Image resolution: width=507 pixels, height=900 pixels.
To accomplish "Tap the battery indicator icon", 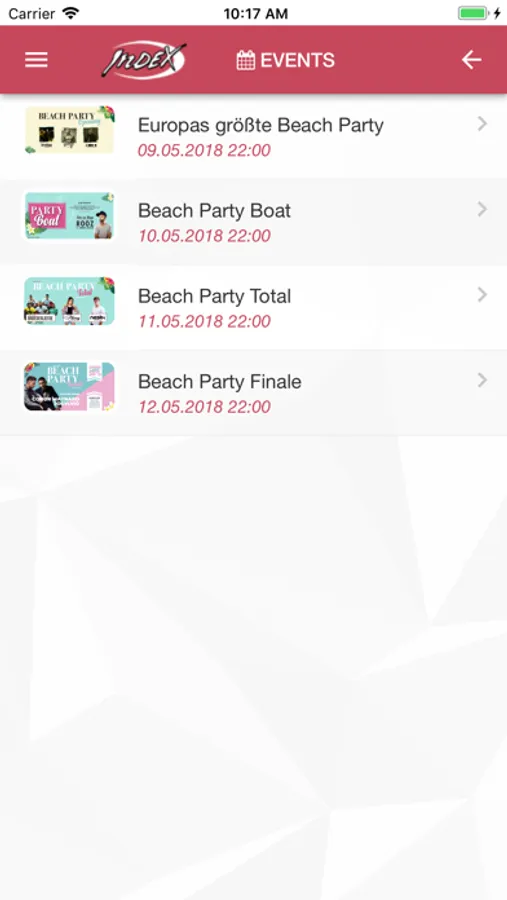I will [473, 13].
